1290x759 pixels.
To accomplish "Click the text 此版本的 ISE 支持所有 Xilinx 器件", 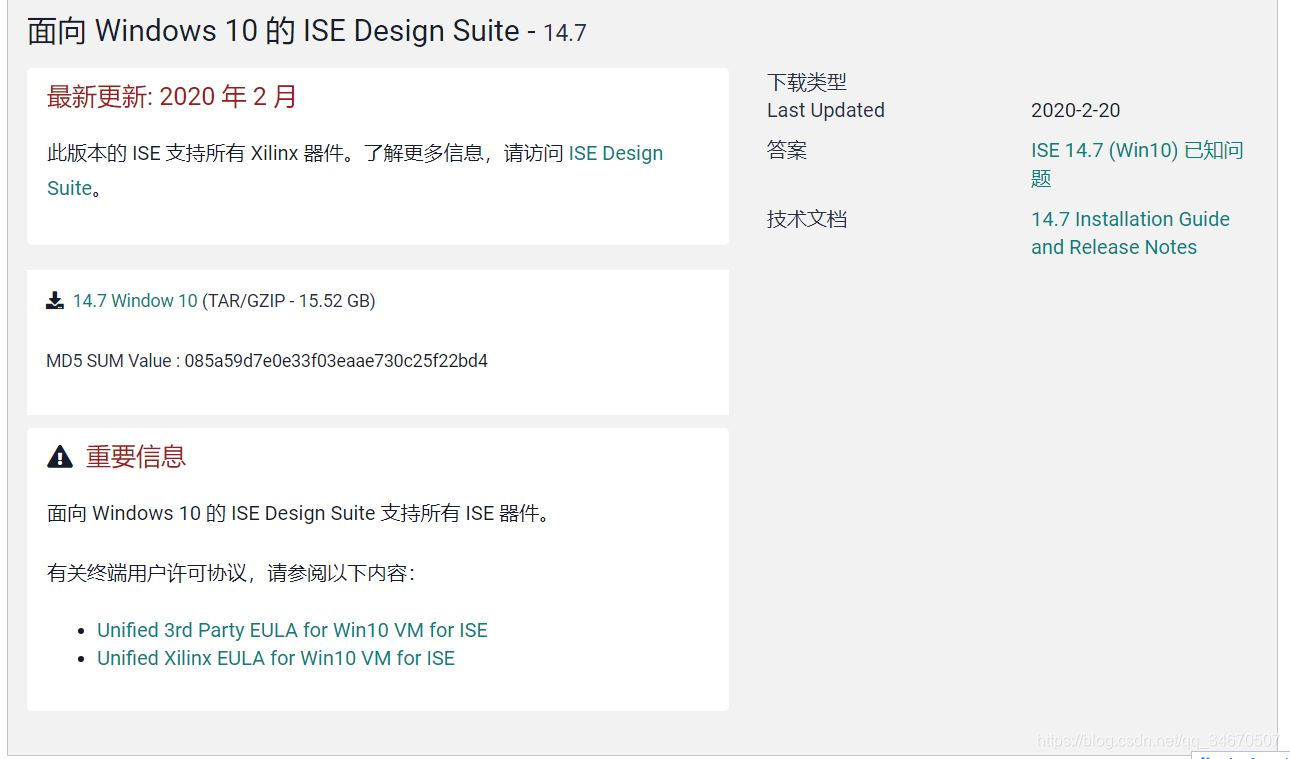I will coord(201,153).
